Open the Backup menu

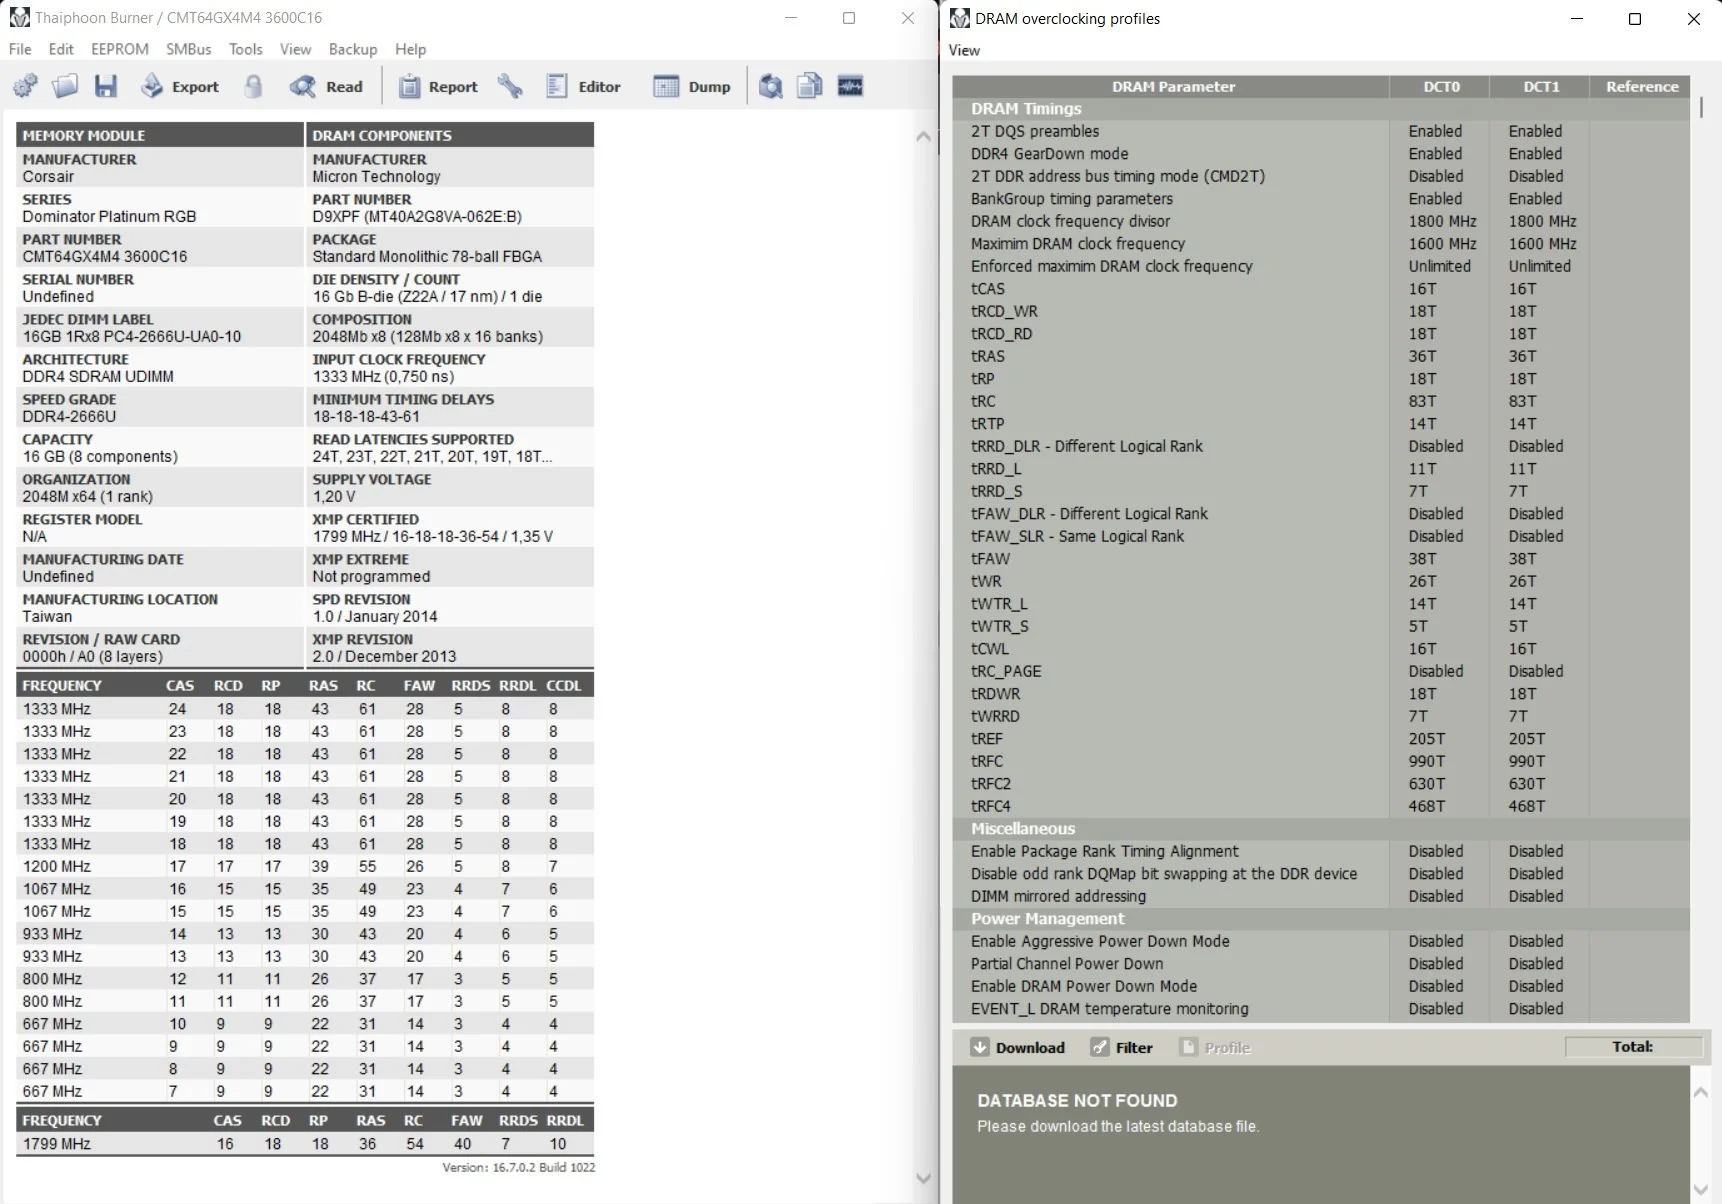point(353,49)
